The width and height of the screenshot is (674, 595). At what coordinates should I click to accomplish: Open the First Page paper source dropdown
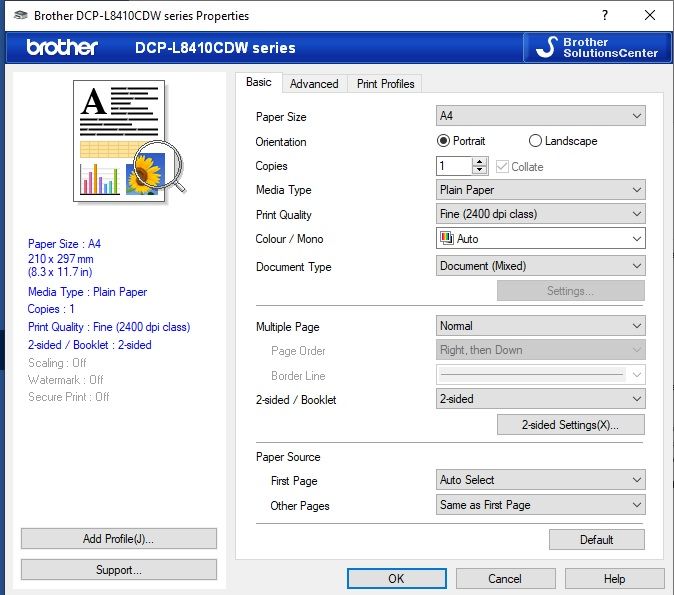[x=540, y=480]
